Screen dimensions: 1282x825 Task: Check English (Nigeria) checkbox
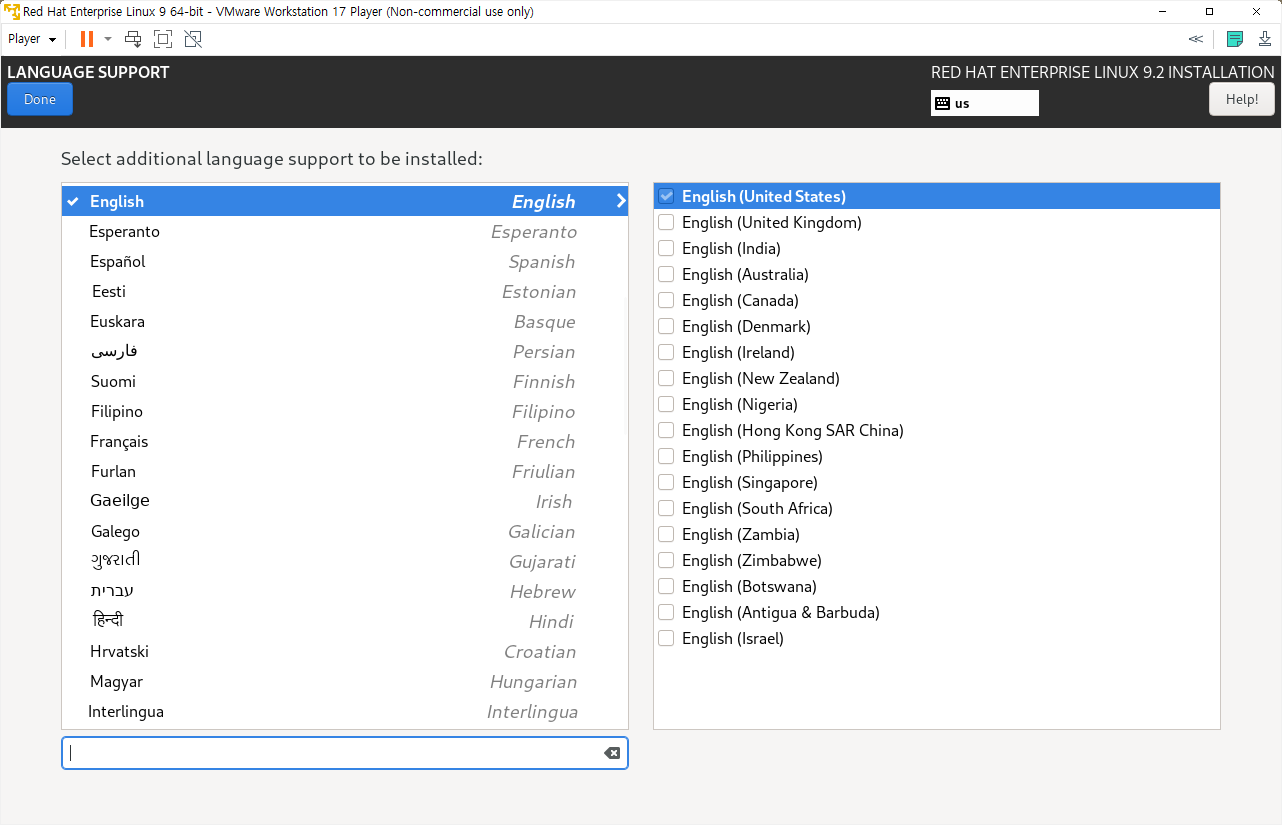pyautogui.click(x=666, y=404)
